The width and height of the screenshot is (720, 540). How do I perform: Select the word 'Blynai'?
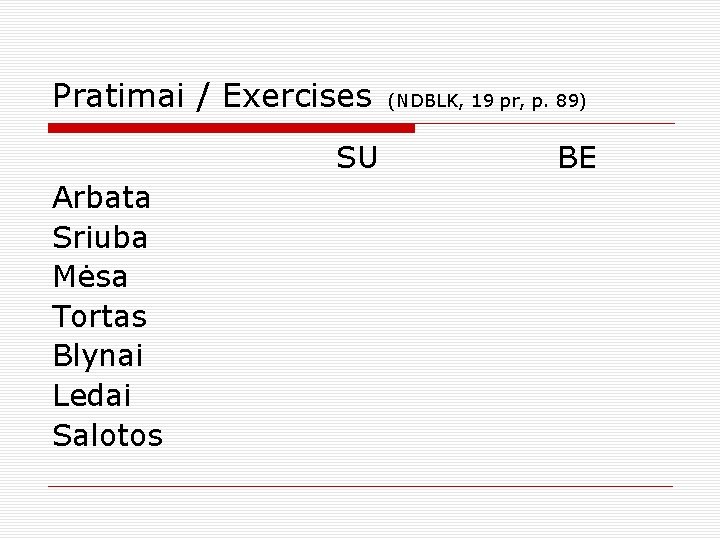(98, 356)
